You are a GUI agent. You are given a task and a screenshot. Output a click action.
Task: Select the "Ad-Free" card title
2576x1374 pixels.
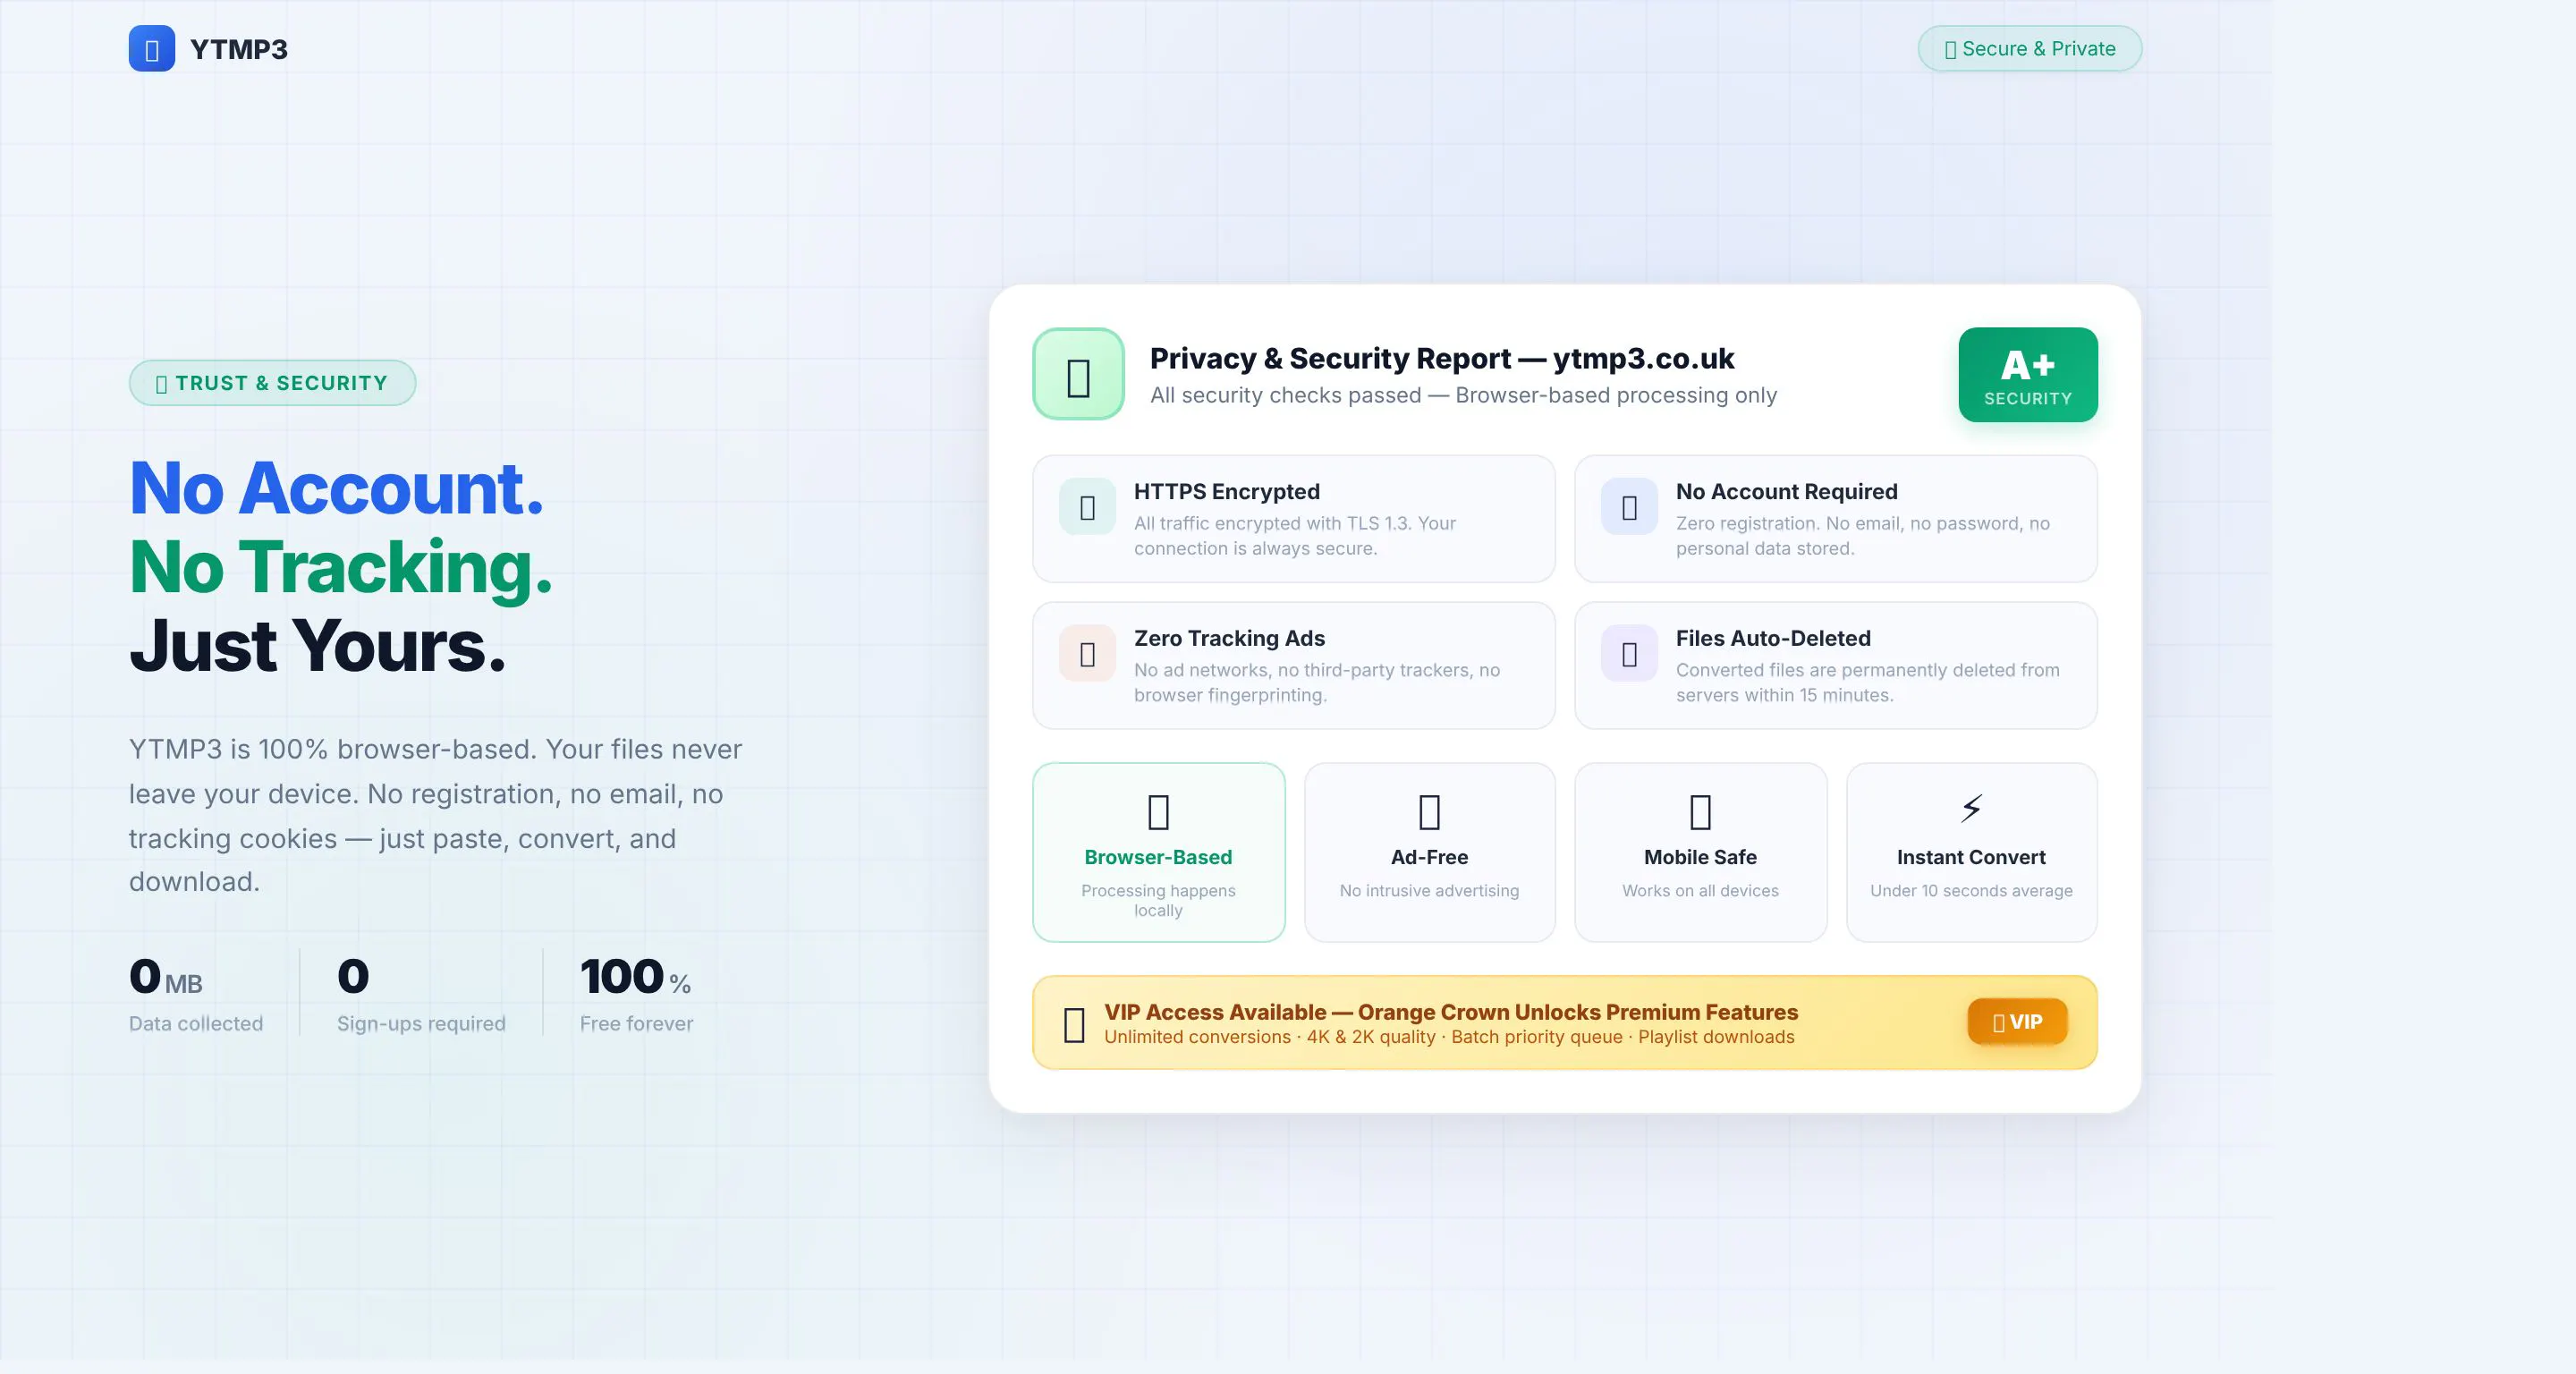[x=1429, y=857]
